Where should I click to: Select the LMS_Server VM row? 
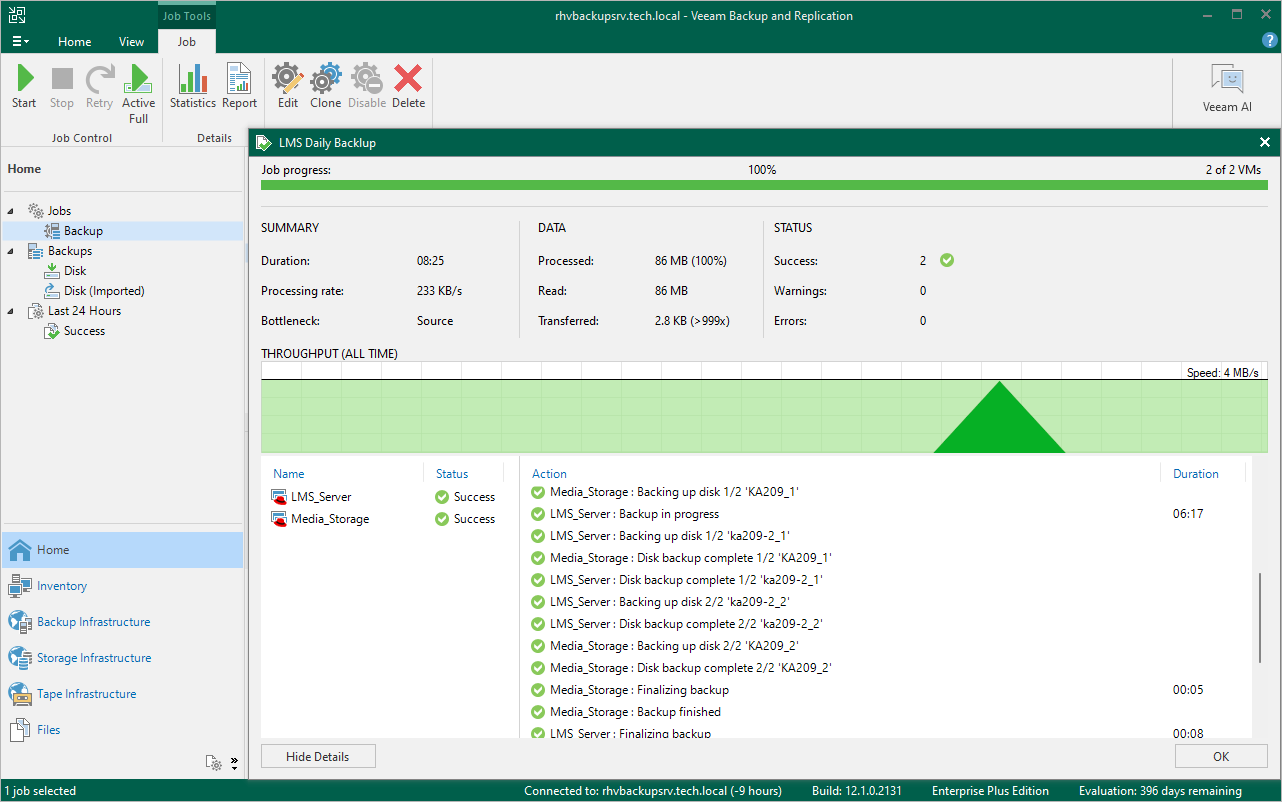coord(387,497)
